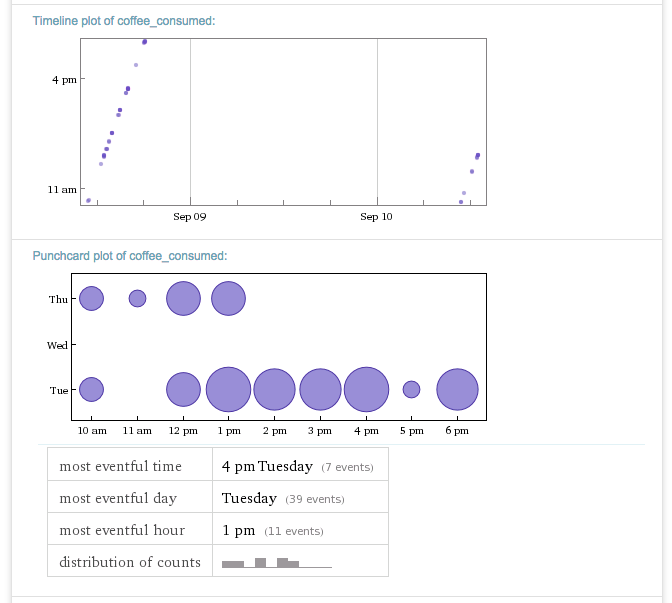Click the 'distribution of counts' table cell

130,561
